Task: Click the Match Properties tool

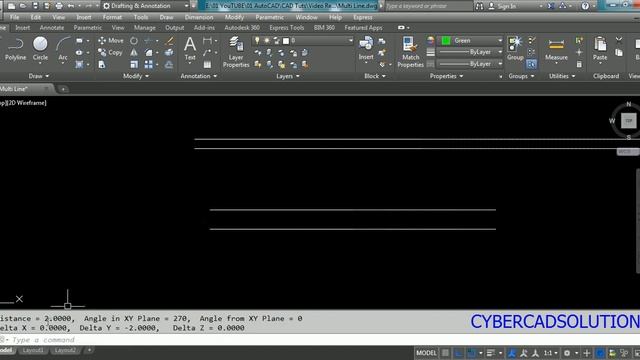Action: coord(410,52)
